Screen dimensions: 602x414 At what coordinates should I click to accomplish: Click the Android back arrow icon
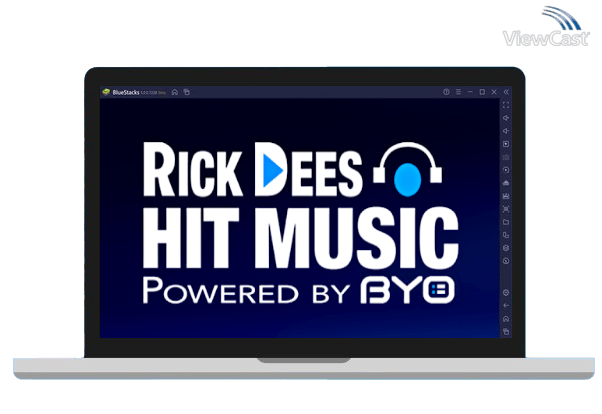click(x=506, y=306)
